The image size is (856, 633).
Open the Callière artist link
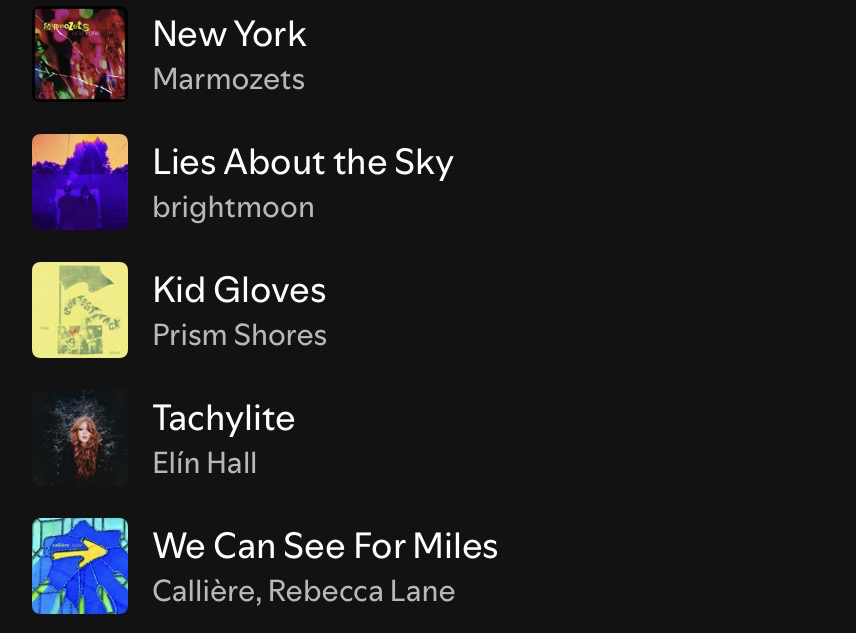[x=205, y=591]
